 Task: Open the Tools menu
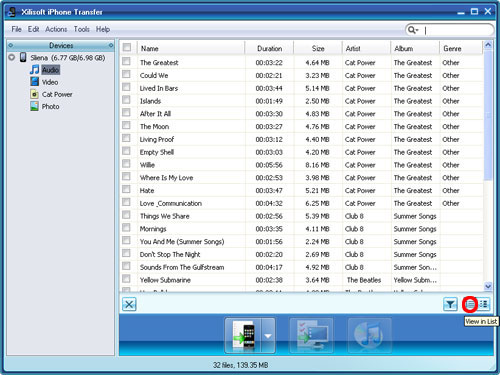[82, 29]
